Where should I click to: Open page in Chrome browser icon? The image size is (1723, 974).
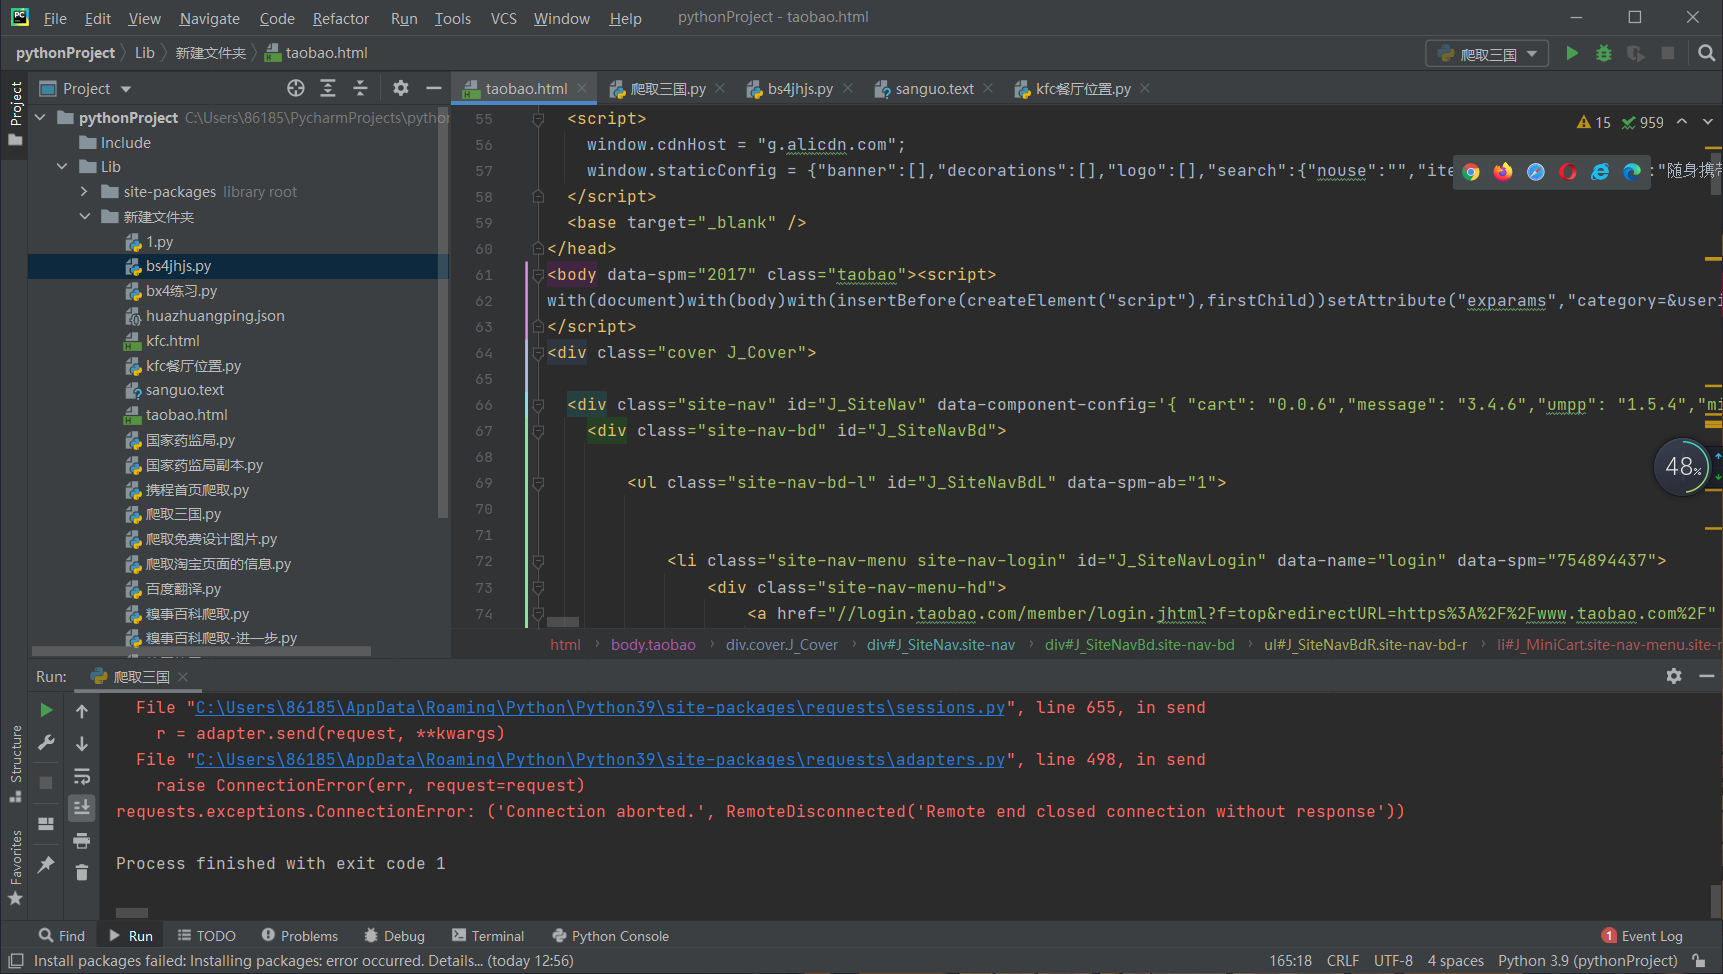coord(1471,172)
